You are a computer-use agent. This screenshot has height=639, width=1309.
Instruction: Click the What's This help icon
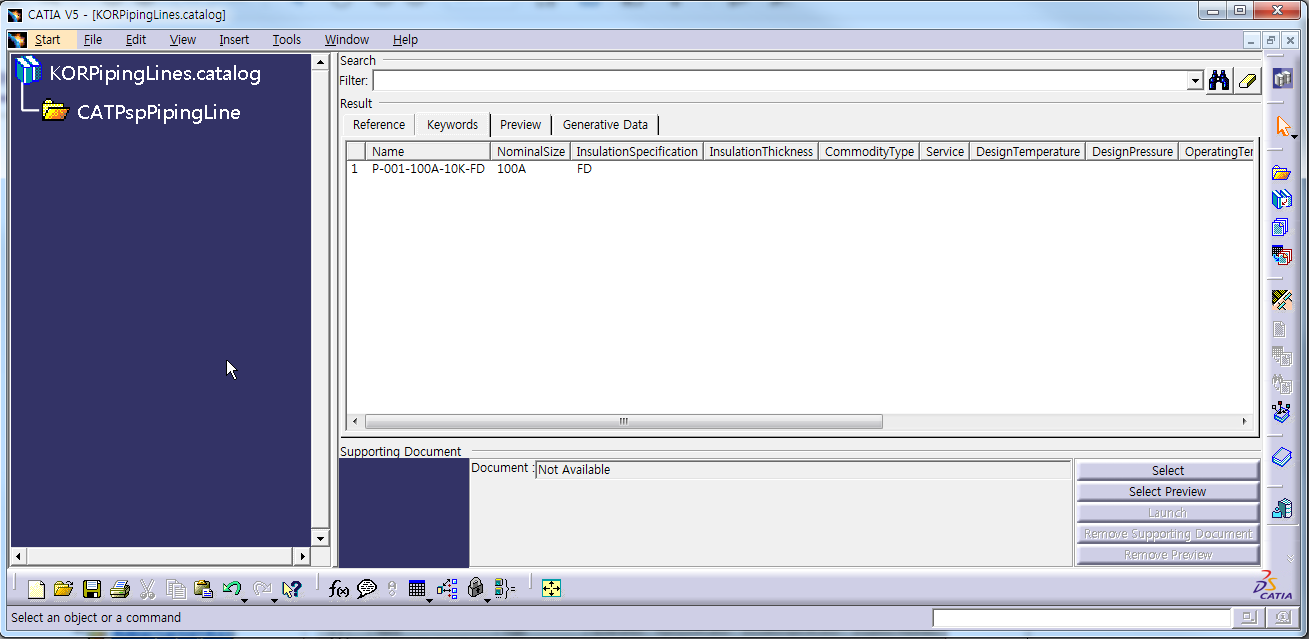click(291, 589)
